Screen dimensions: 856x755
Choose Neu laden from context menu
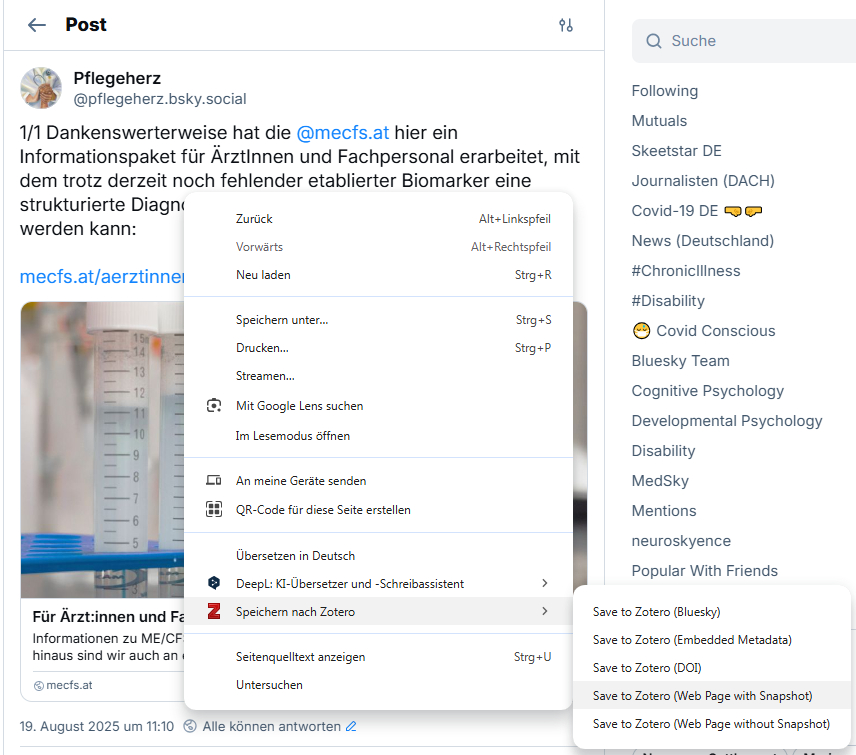tap(263, 274)
